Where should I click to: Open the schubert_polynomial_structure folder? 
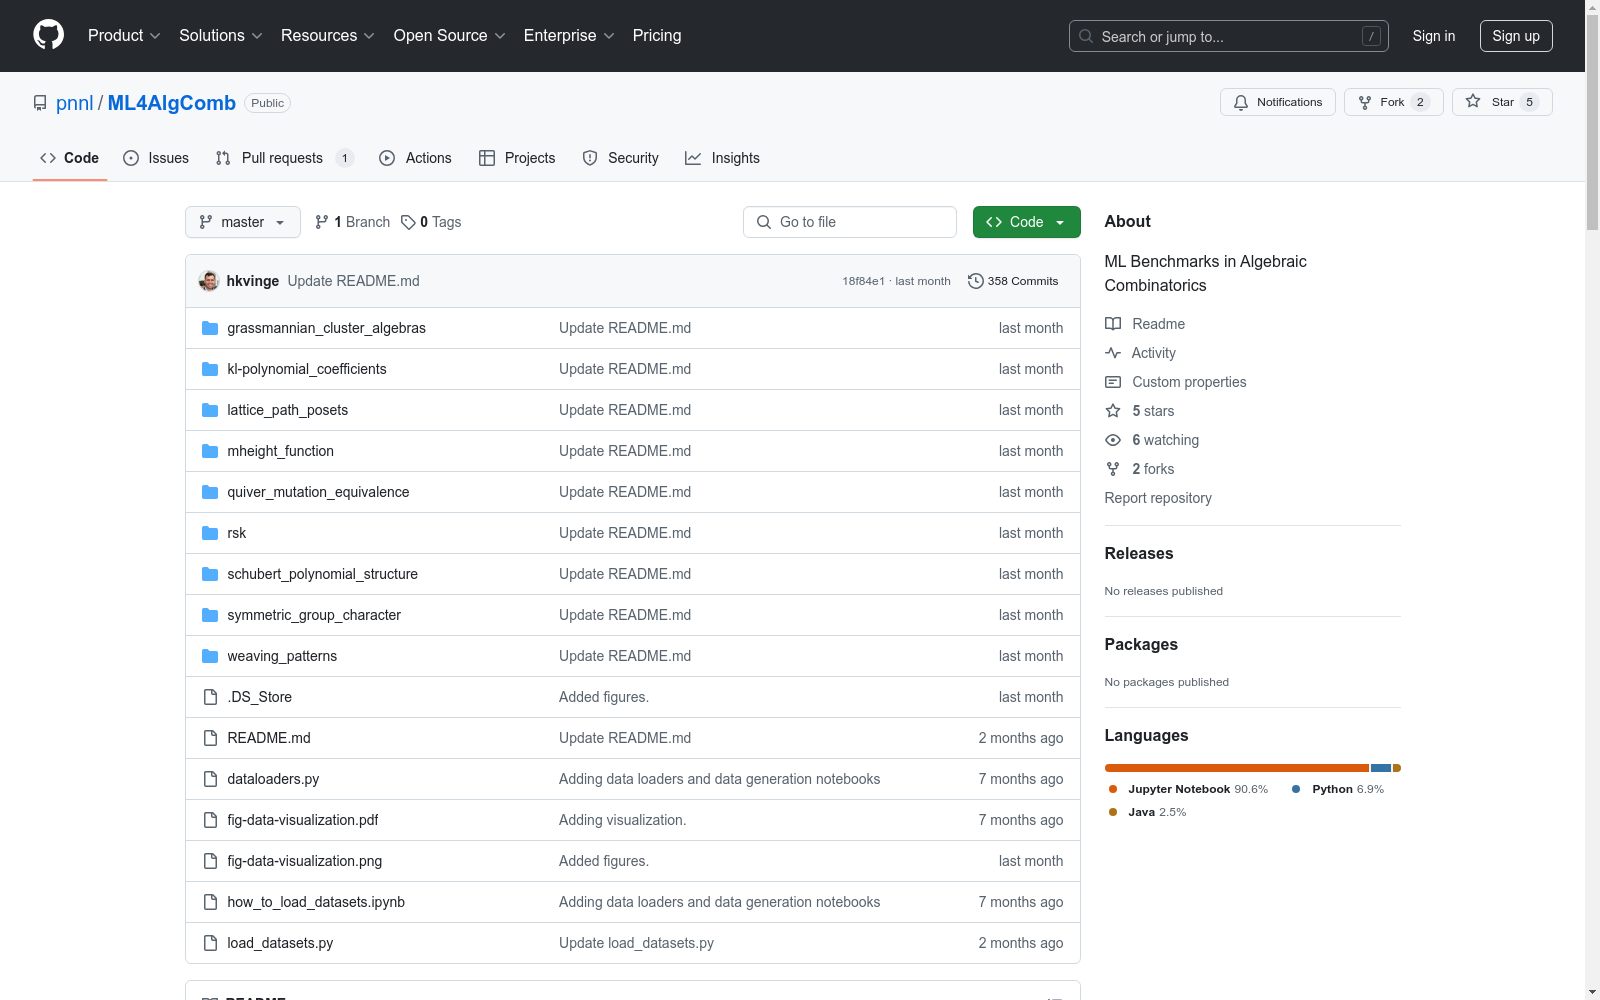[x=322, y=574]
